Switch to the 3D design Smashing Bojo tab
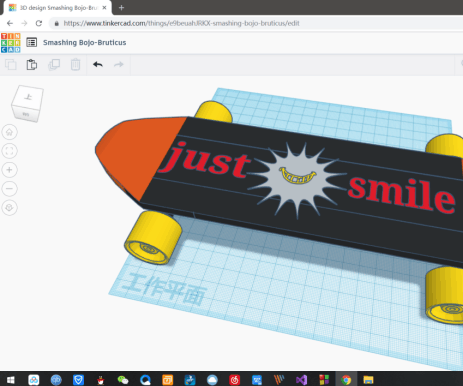 [x=57, y=8]
